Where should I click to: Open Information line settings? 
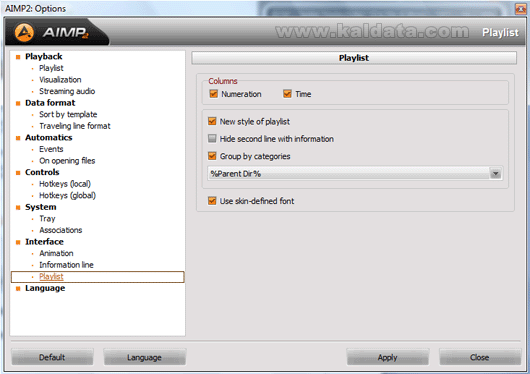(x=66, y=265)
